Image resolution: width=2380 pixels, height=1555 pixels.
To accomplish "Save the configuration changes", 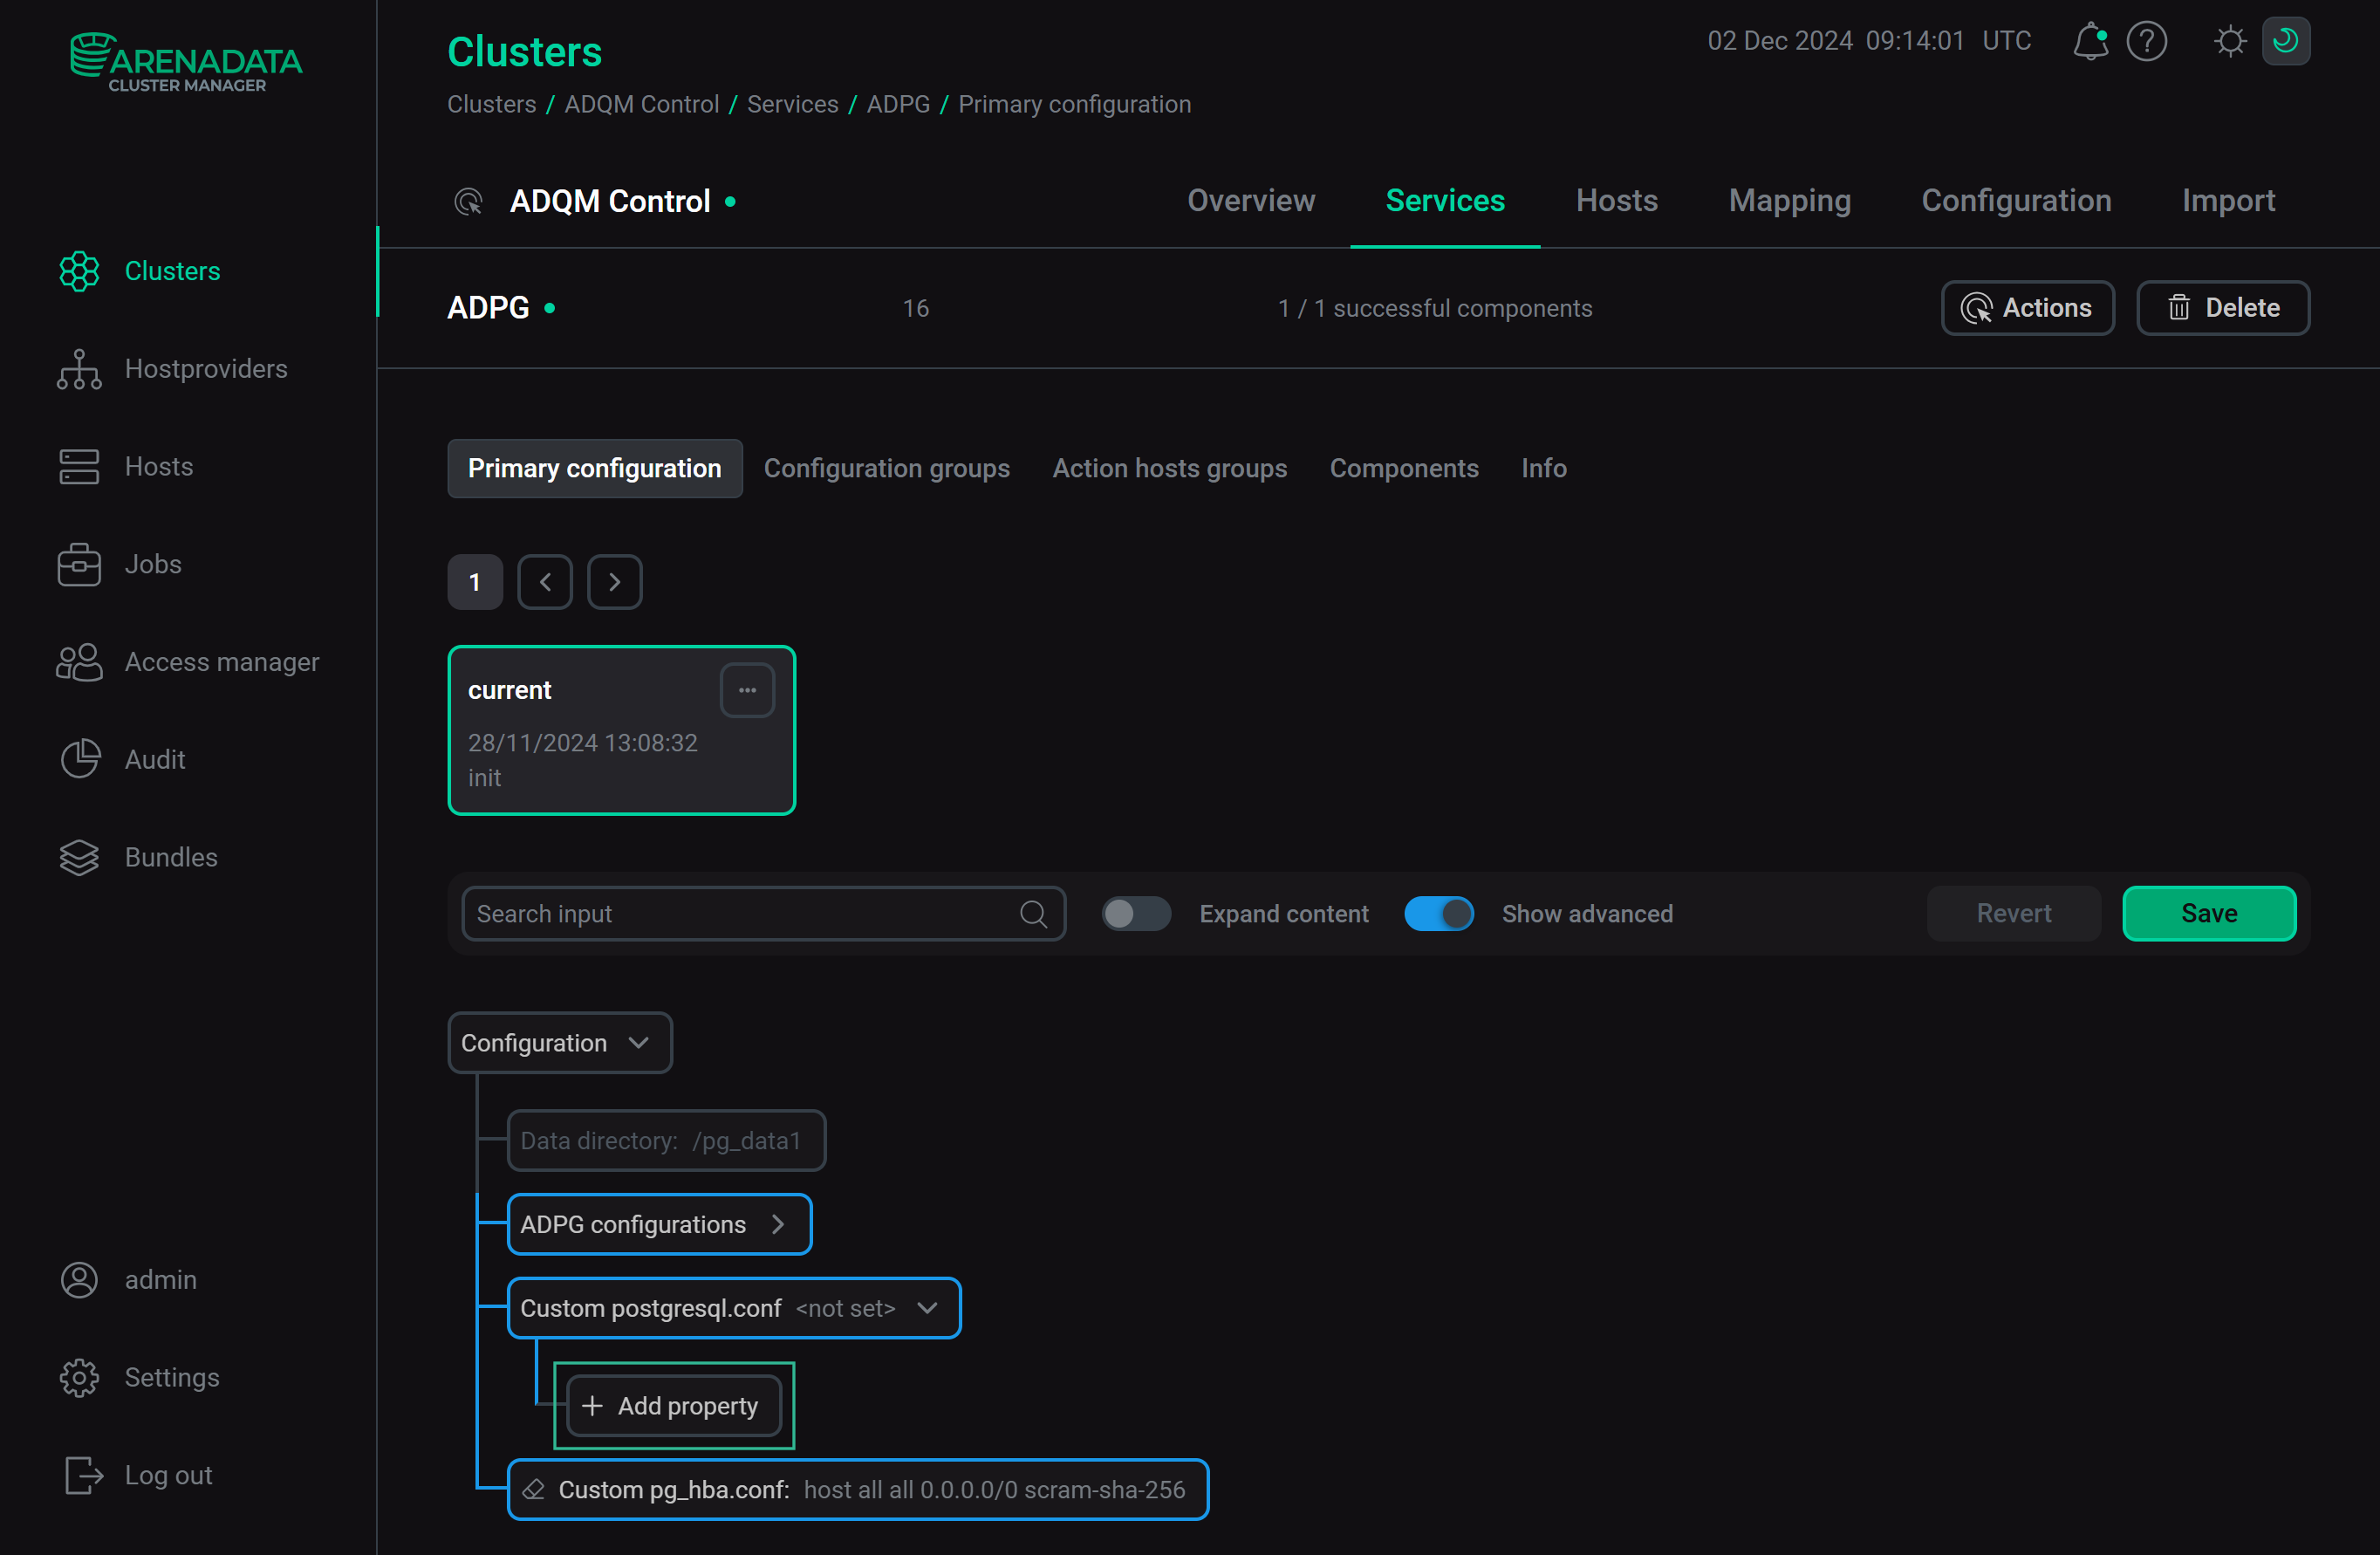I will (2209, 913).
